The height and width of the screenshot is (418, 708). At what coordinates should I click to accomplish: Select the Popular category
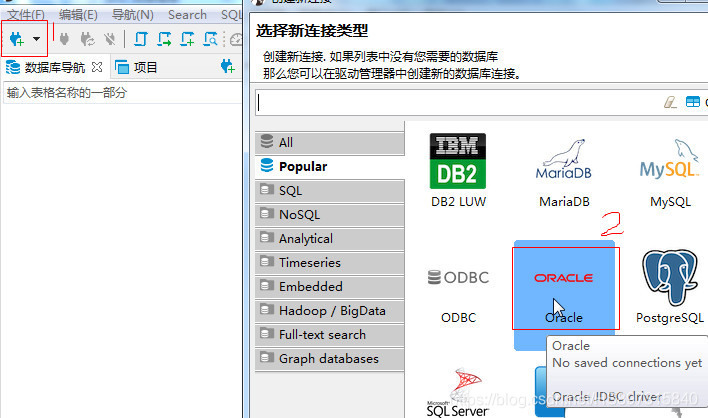click(330, 167)
